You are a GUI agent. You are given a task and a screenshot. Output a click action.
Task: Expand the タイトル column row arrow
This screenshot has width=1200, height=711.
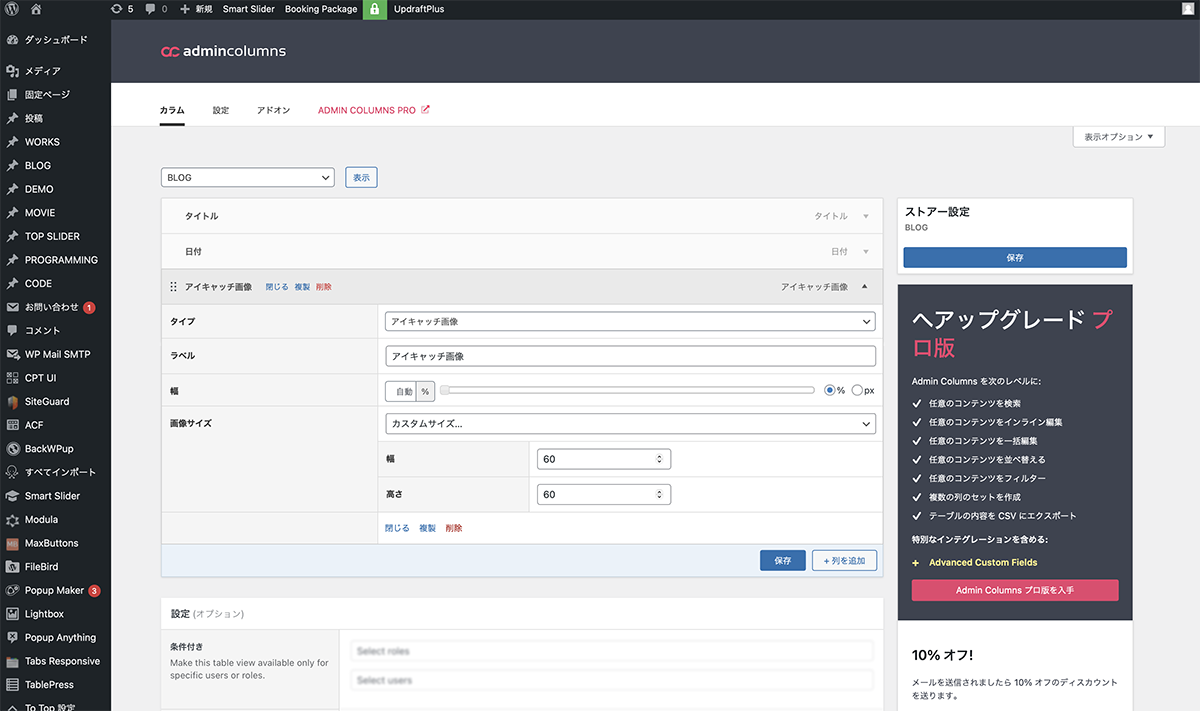[865, 216]
